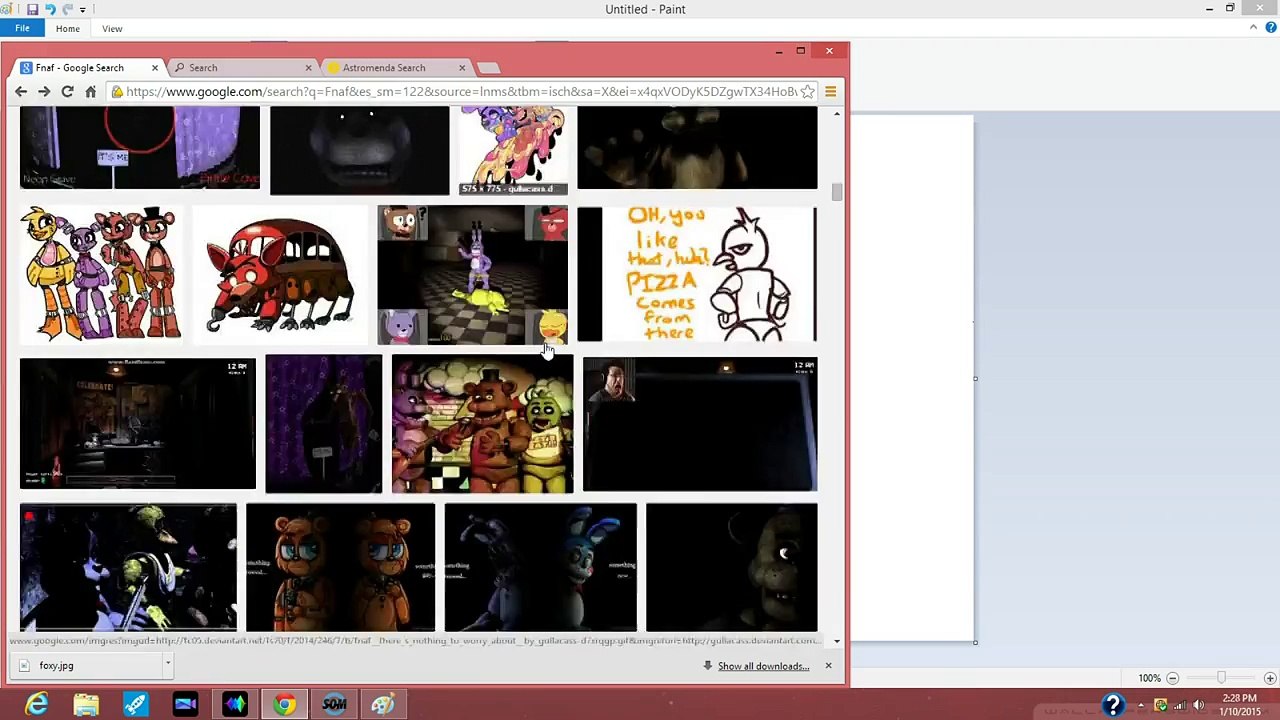
Task: Open Paint help with the question mark icon
Action: click(1269, 28)
